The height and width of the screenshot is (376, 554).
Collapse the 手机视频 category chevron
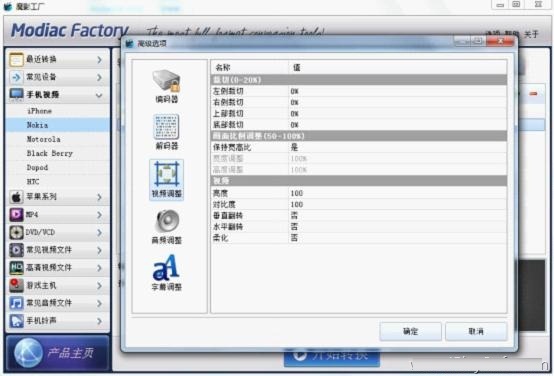[99, 95]
